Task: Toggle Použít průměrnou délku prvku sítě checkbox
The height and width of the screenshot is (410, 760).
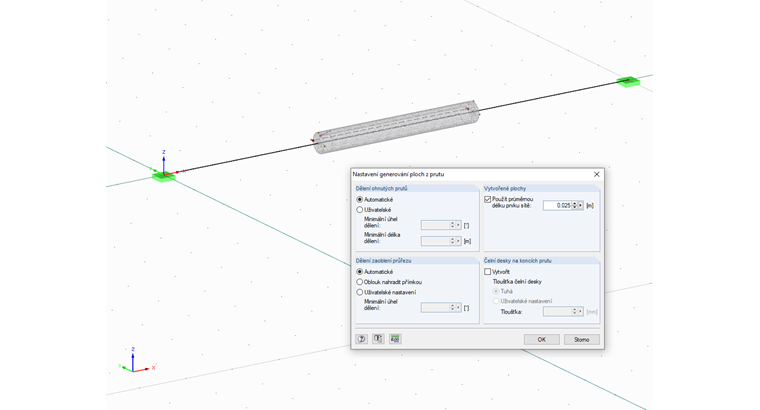Action: click(488, 199)
